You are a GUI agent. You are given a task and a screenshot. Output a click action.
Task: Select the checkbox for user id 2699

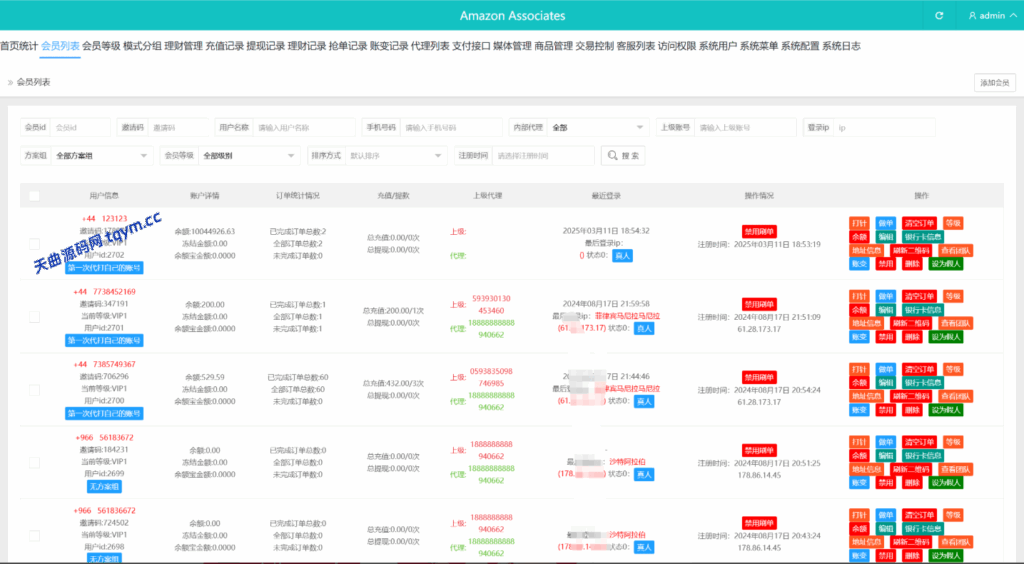click(35, 463)
